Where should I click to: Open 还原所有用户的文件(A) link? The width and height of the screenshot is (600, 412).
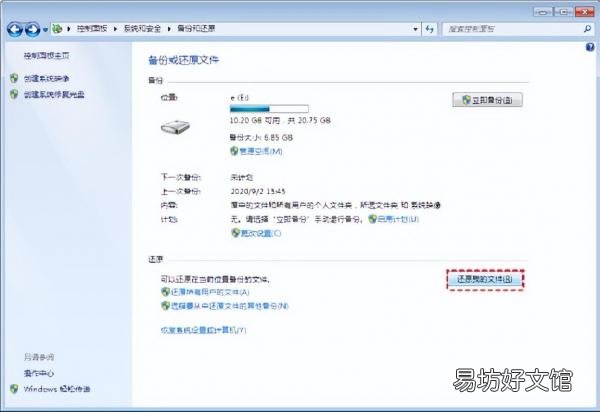coord(210,292)
